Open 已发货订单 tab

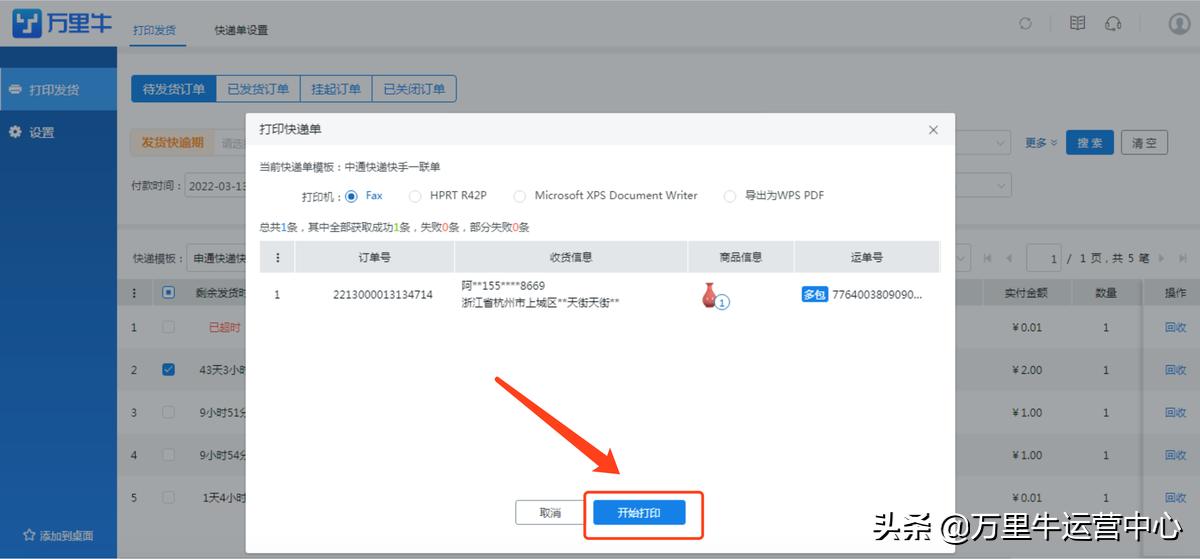point(257,89)
